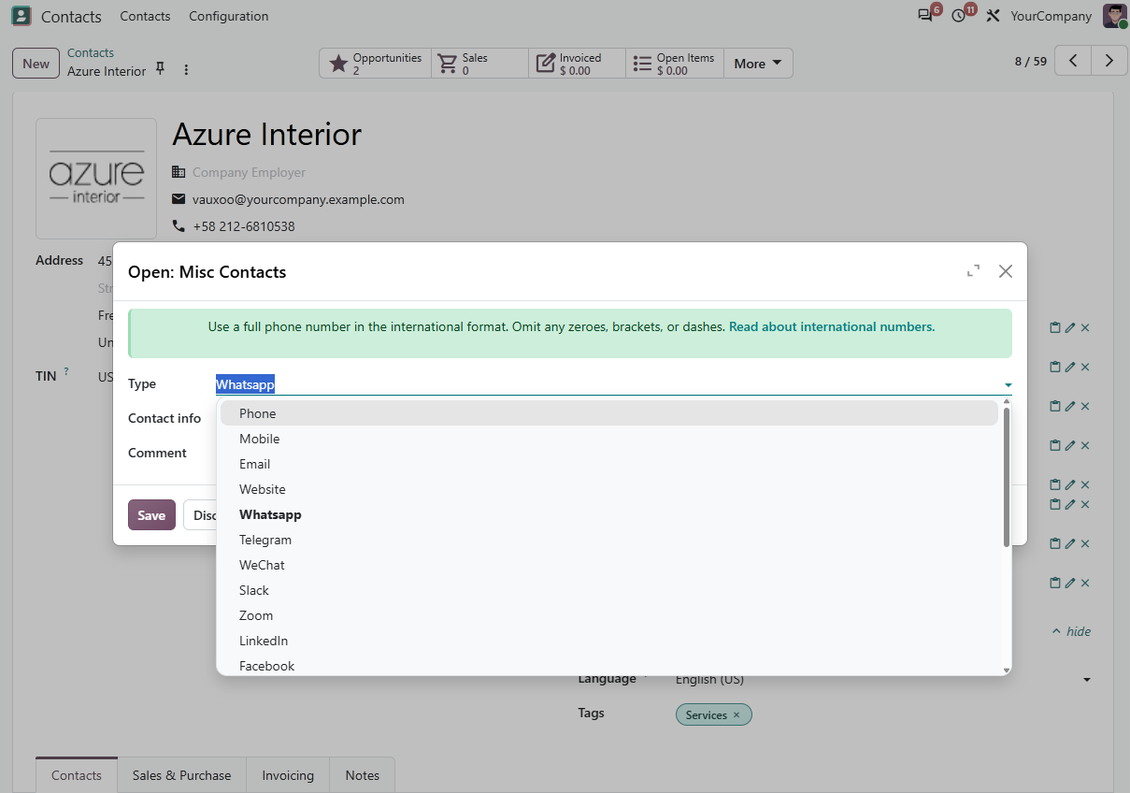Click the Azure Interior logo image
Image resolution: width=1130 pixels, height=793 pixels.
pos(97,178)
